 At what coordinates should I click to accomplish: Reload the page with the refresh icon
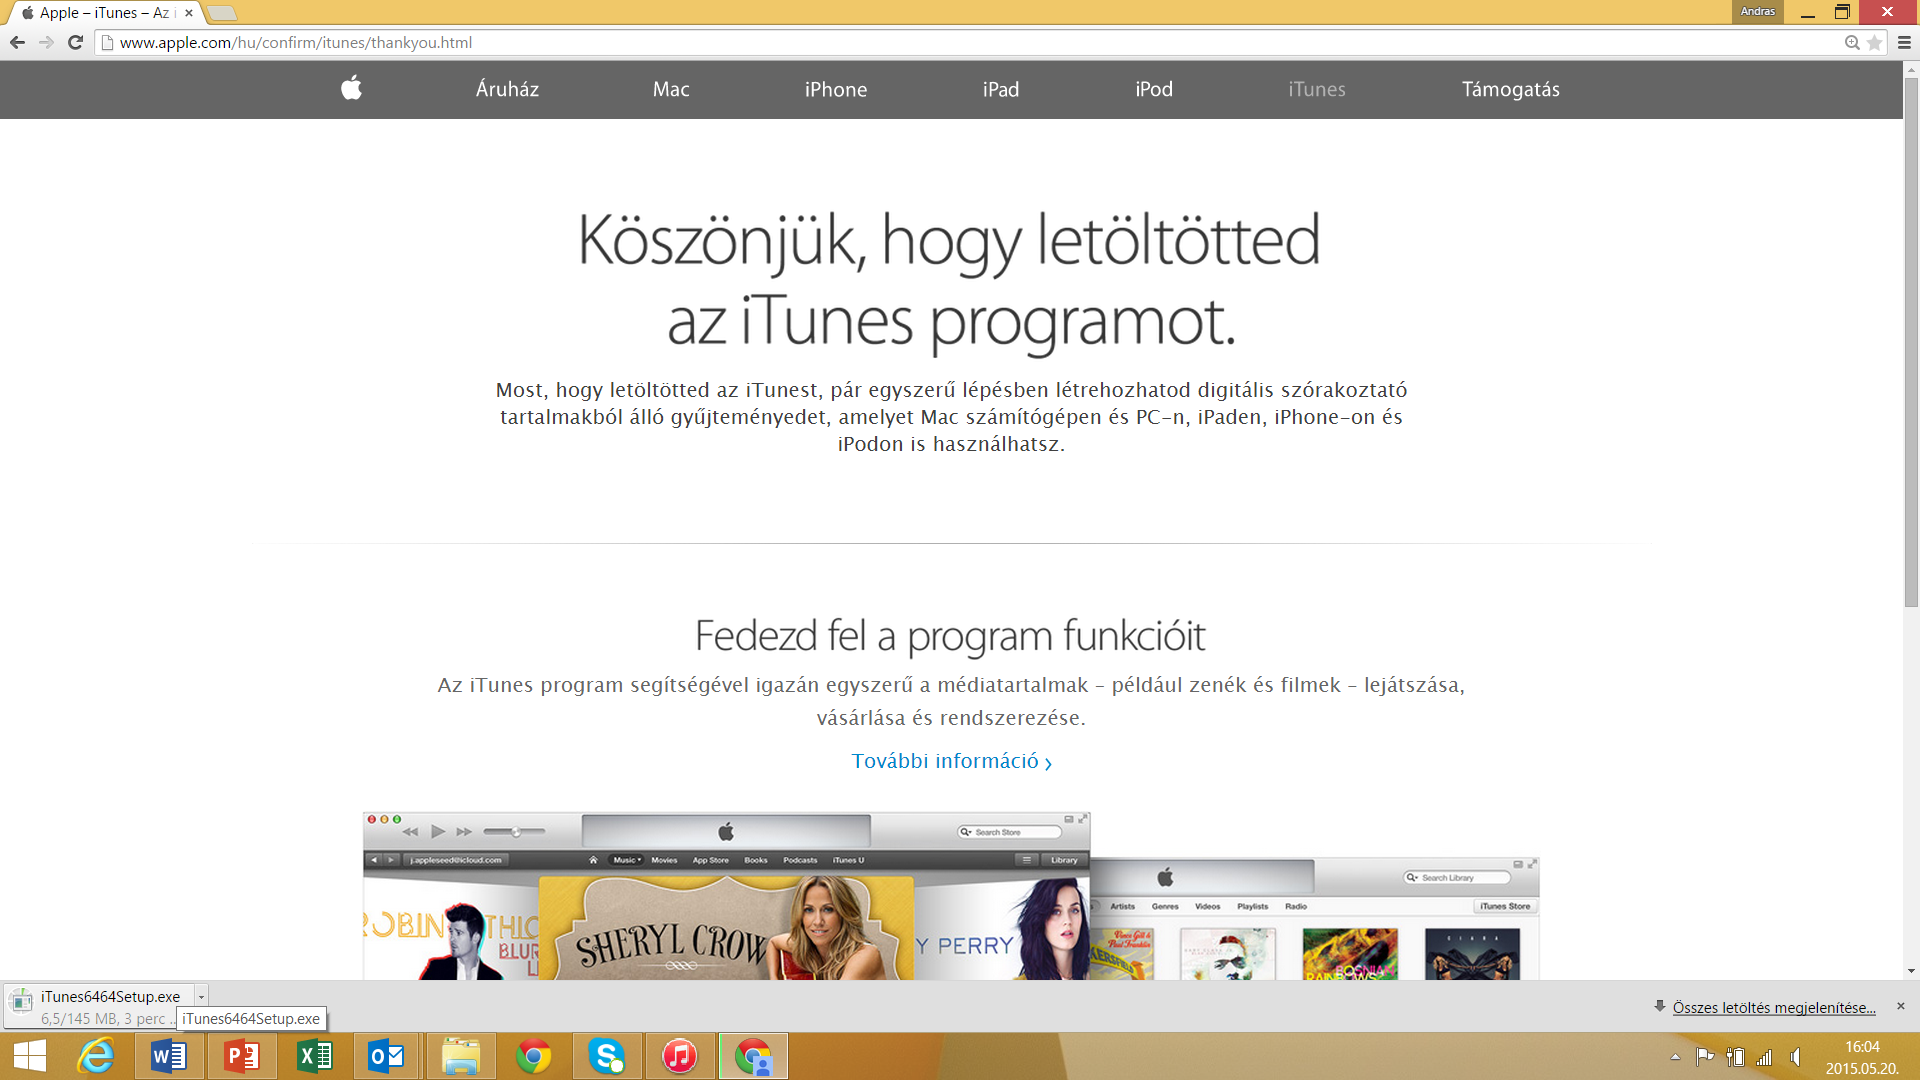75,42
